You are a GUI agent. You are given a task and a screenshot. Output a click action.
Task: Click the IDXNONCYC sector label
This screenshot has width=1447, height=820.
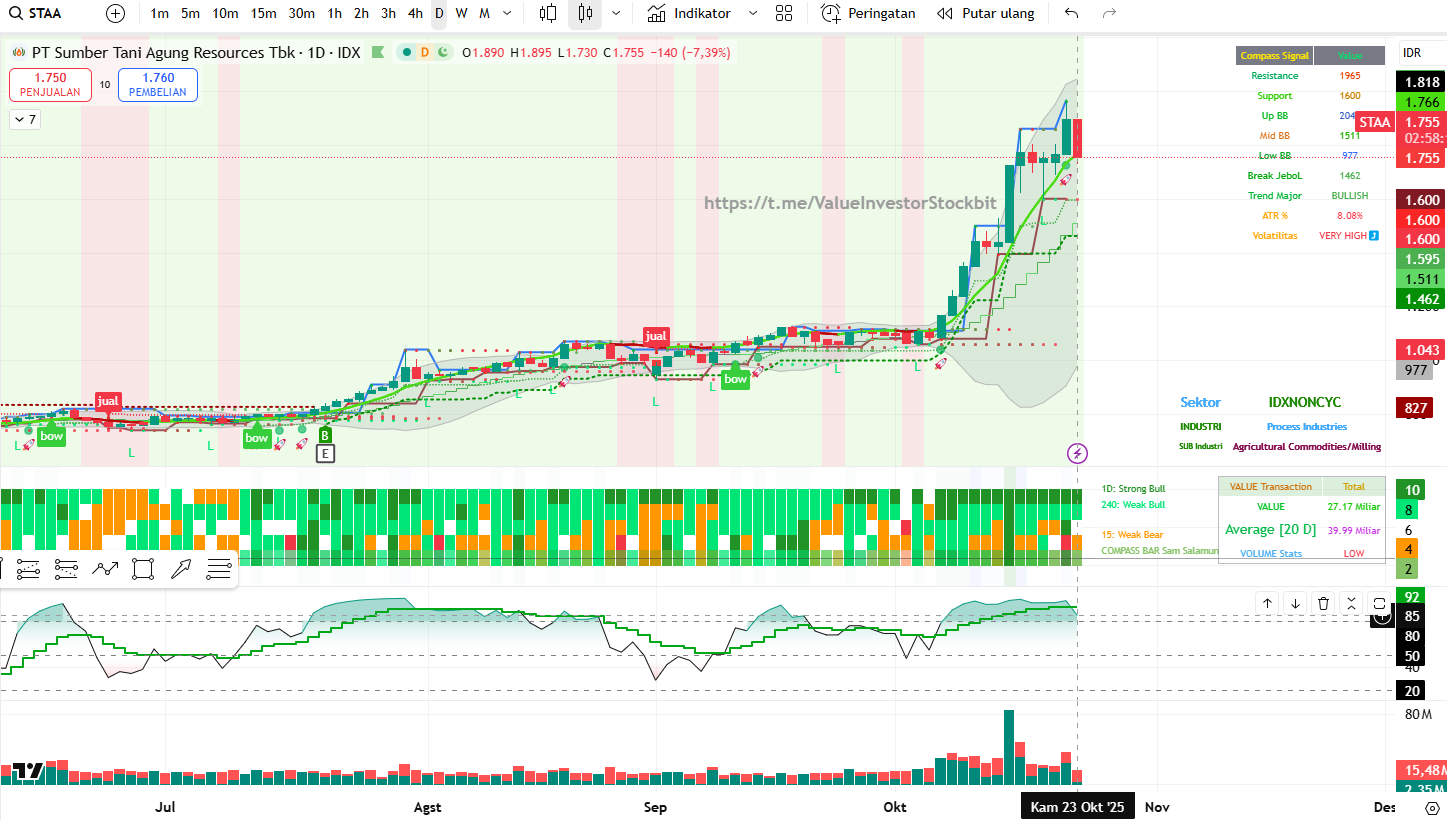(1305, 402)
